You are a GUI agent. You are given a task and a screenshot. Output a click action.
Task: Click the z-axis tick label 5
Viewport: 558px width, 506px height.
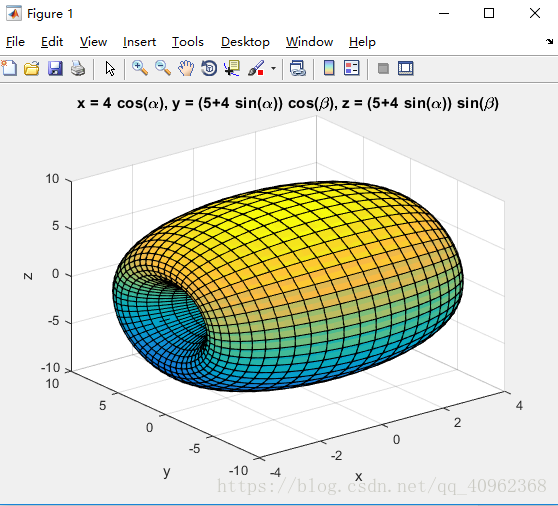(56, 226)
